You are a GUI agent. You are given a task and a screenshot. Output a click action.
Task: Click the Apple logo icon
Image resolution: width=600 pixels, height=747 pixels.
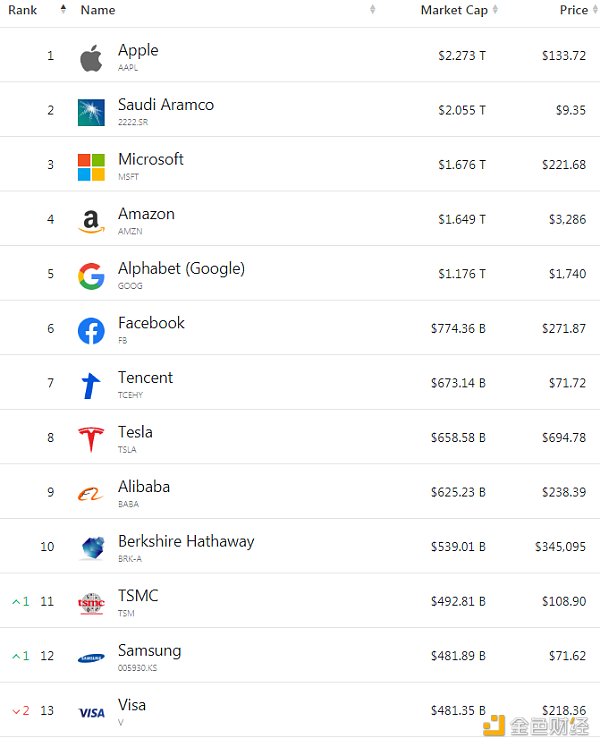pos(91,58)
